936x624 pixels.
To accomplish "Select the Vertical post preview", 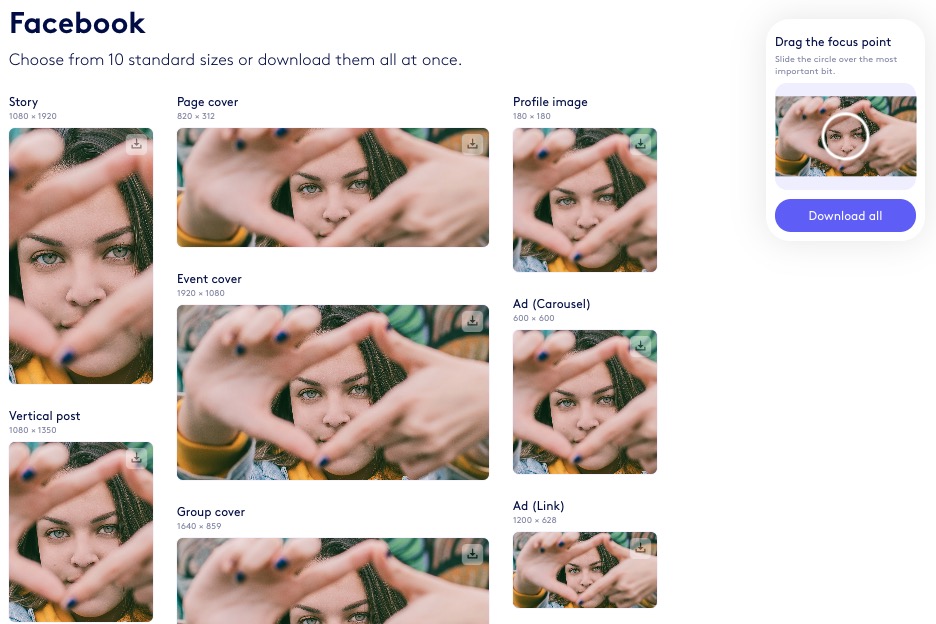I will point(81,532).
